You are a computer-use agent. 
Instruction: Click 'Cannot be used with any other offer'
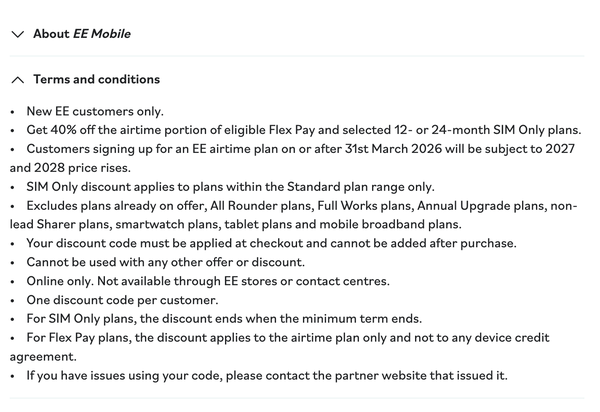(166, 262)
